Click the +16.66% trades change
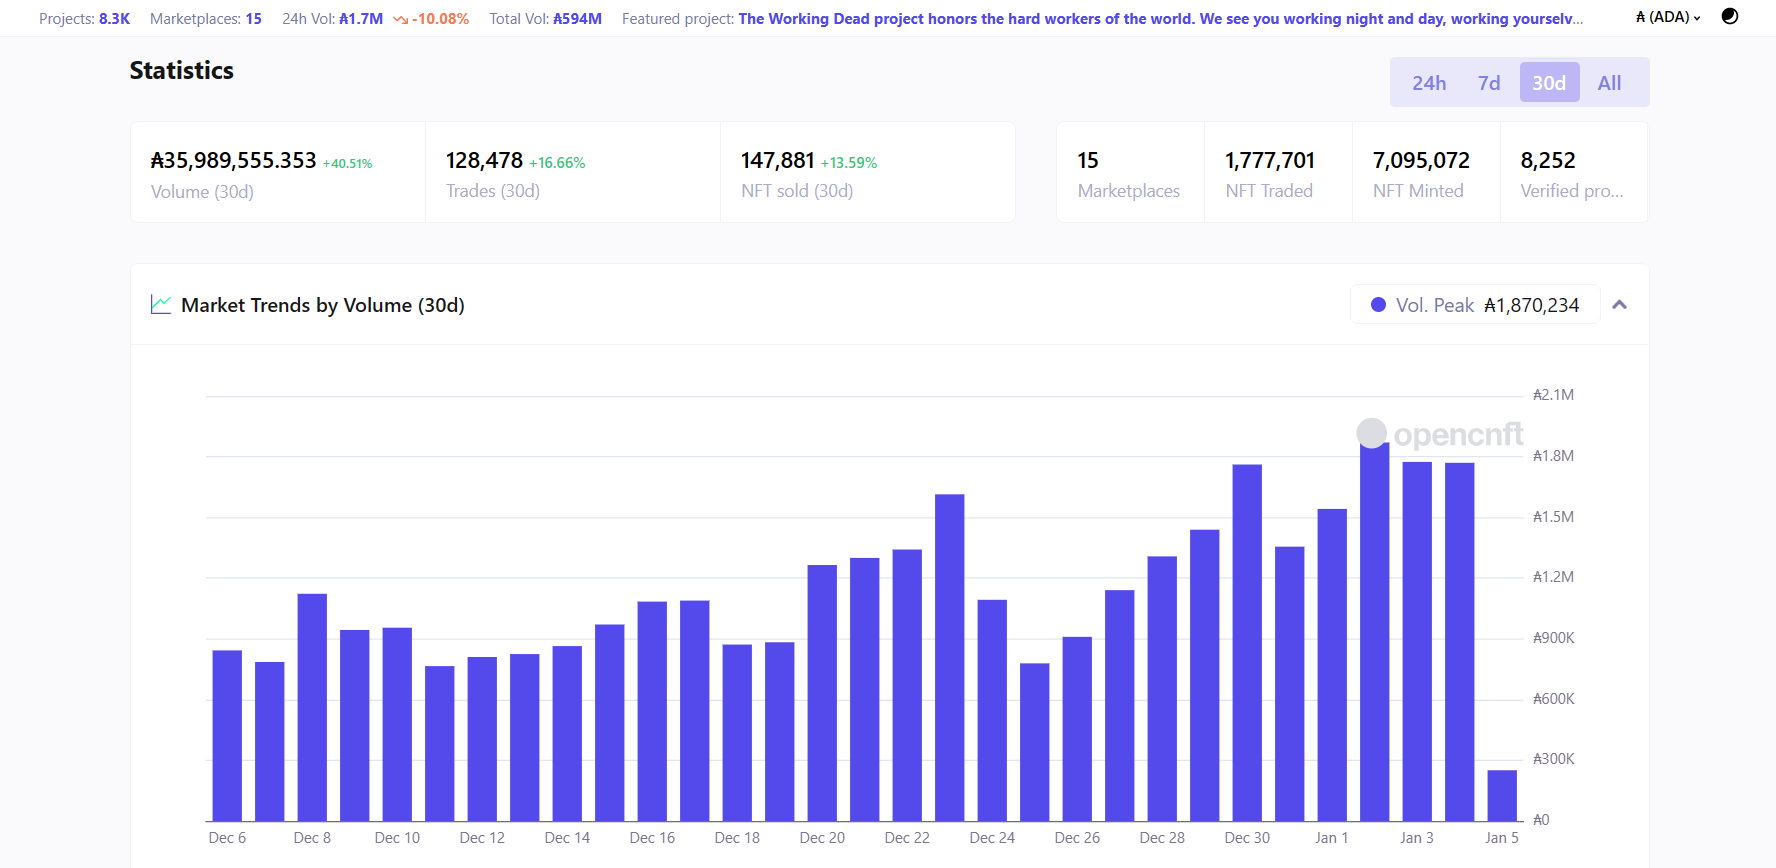 coord(557,163)
